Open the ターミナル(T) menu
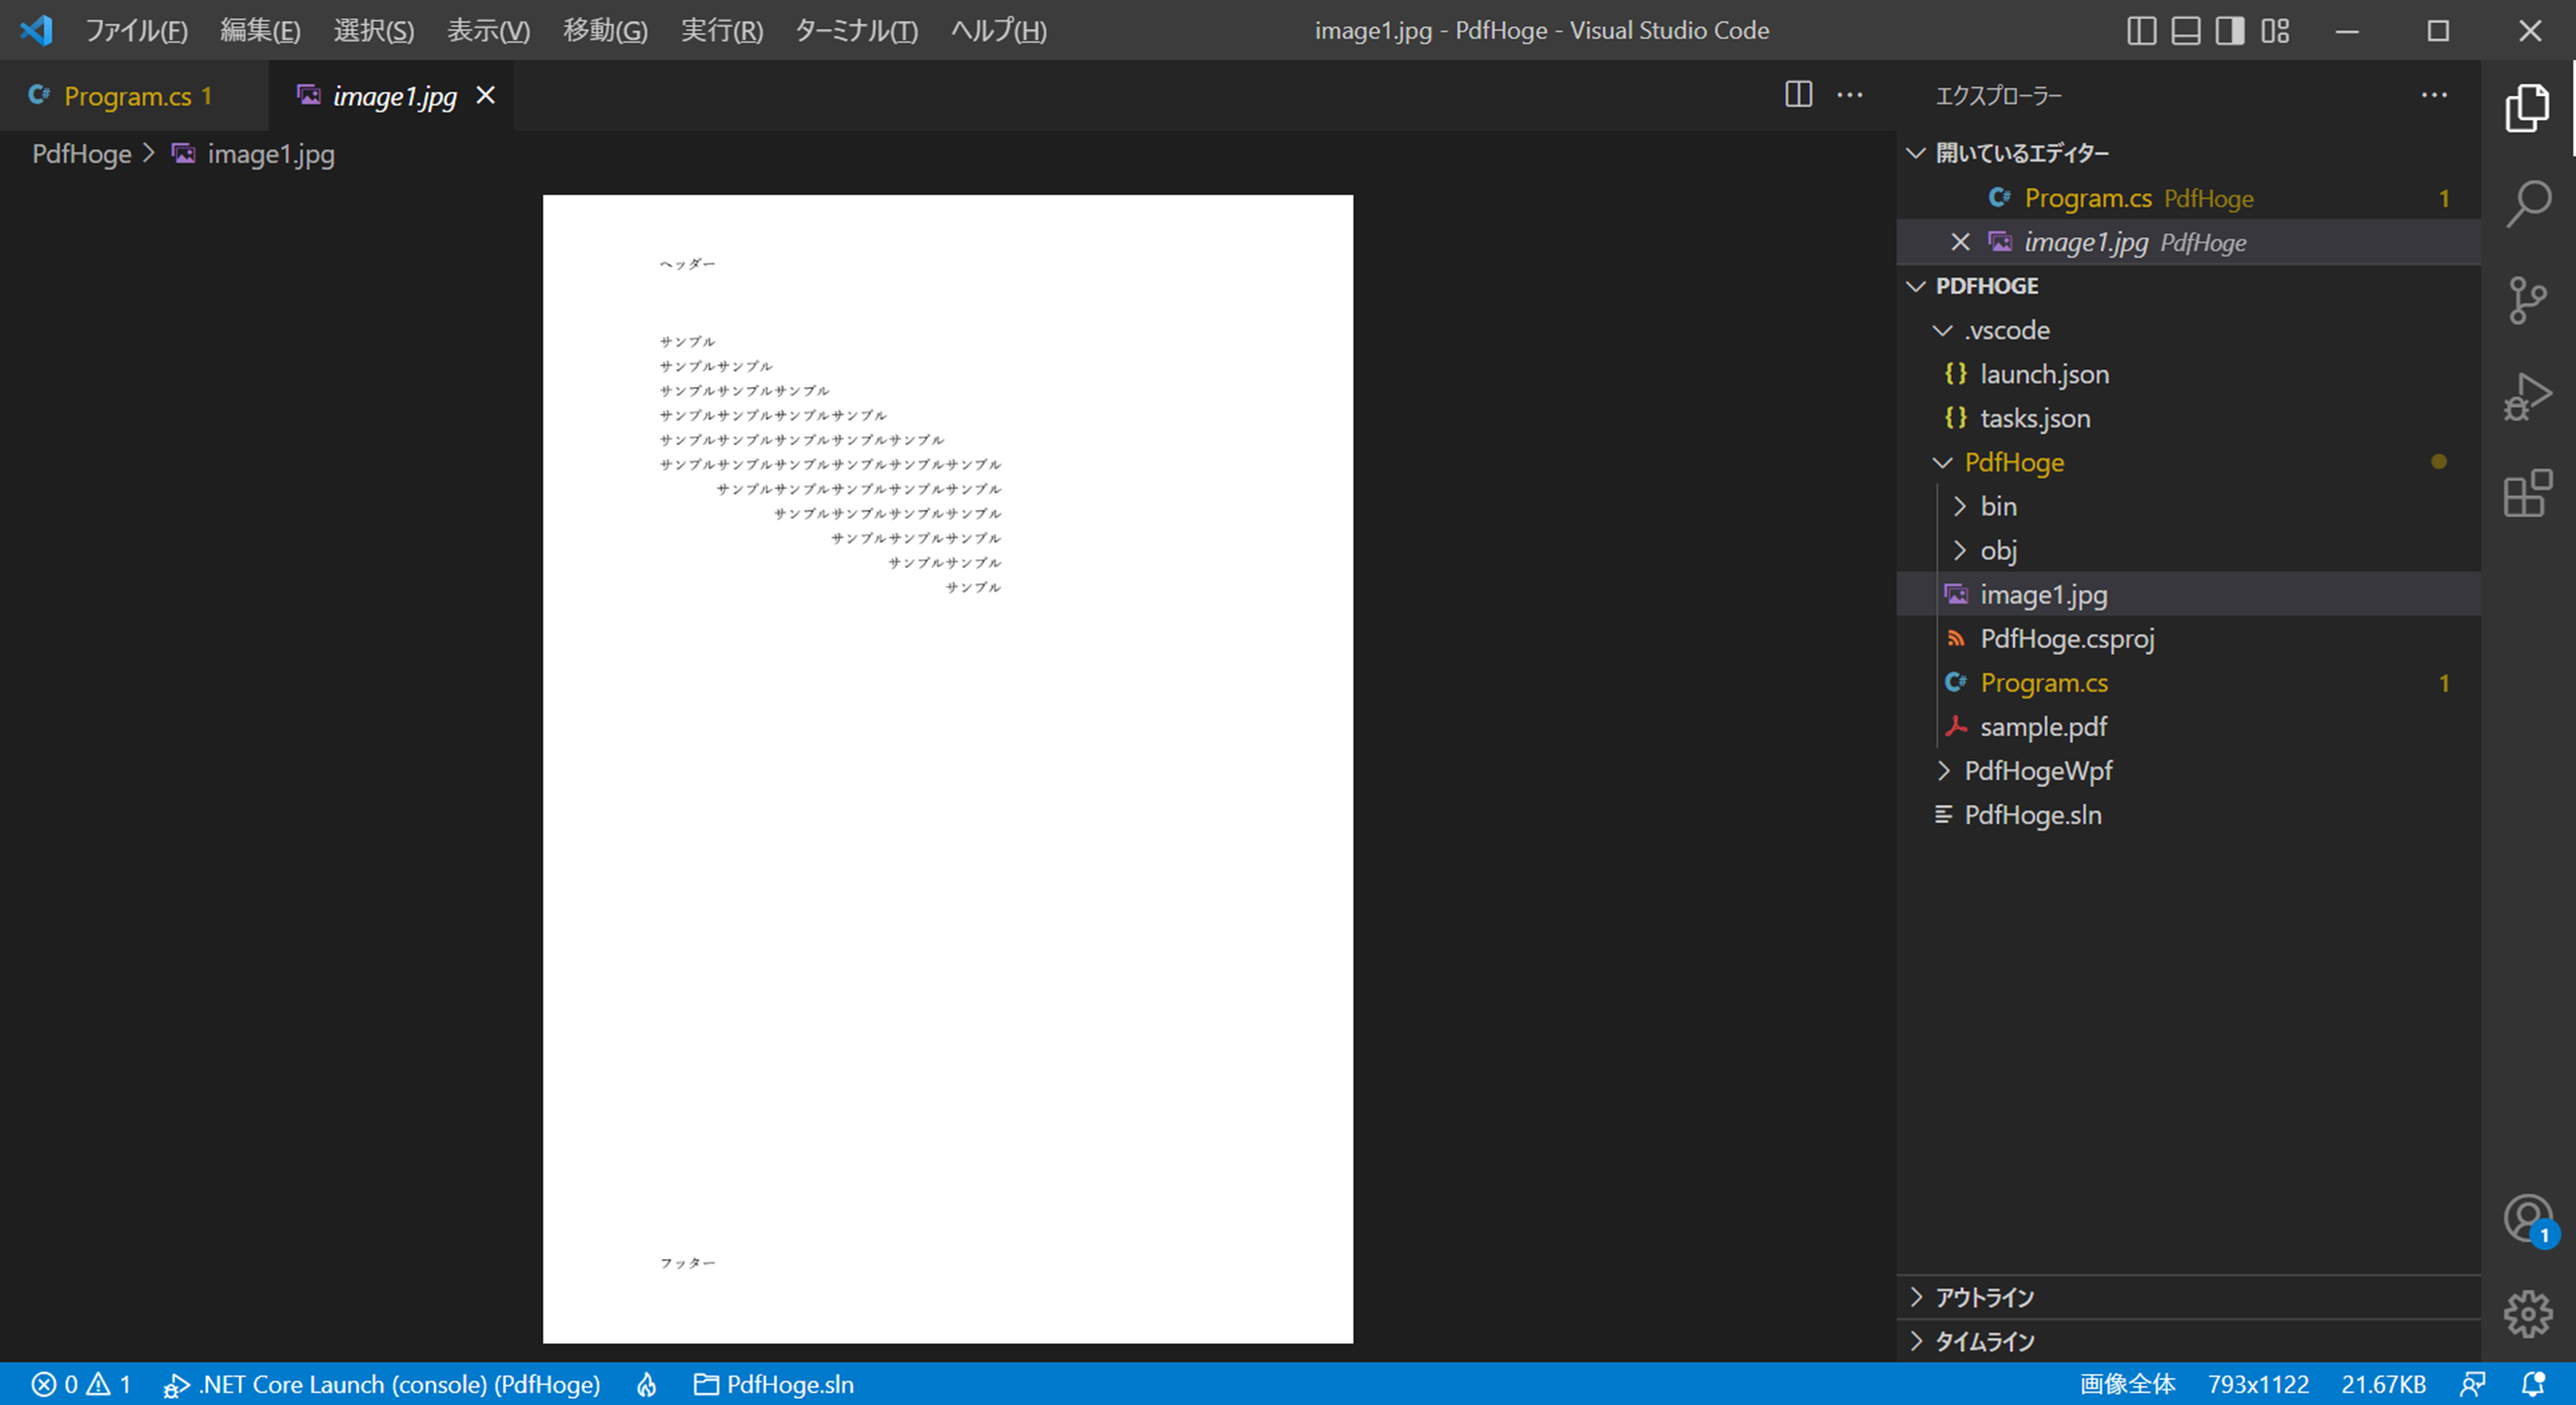Image resolution: width=2576 pixels, height=1405 pixels. click(x=856, y=31)
